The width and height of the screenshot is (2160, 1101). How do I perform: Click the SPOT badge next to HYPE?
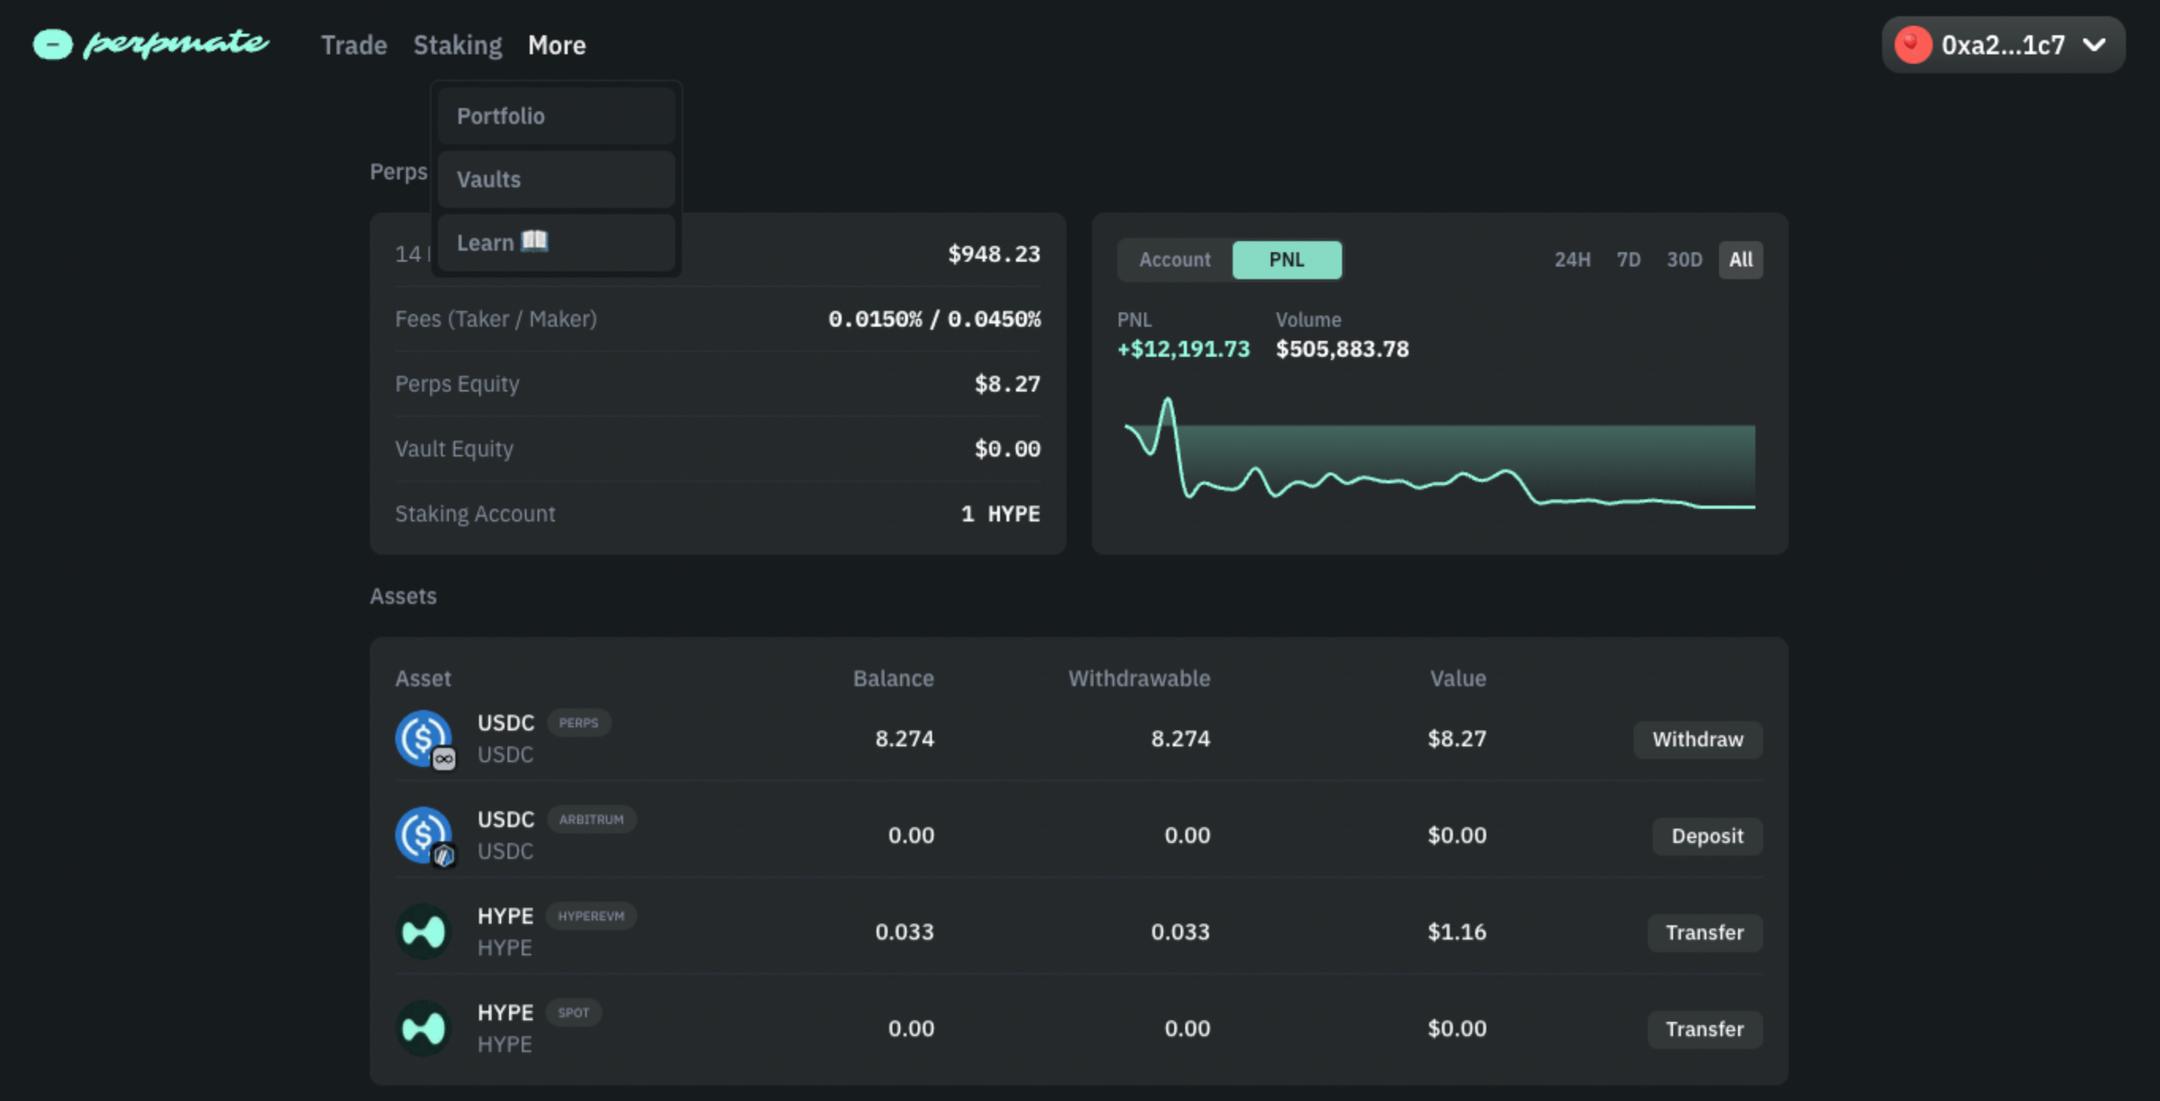[x=574, y=1013]
